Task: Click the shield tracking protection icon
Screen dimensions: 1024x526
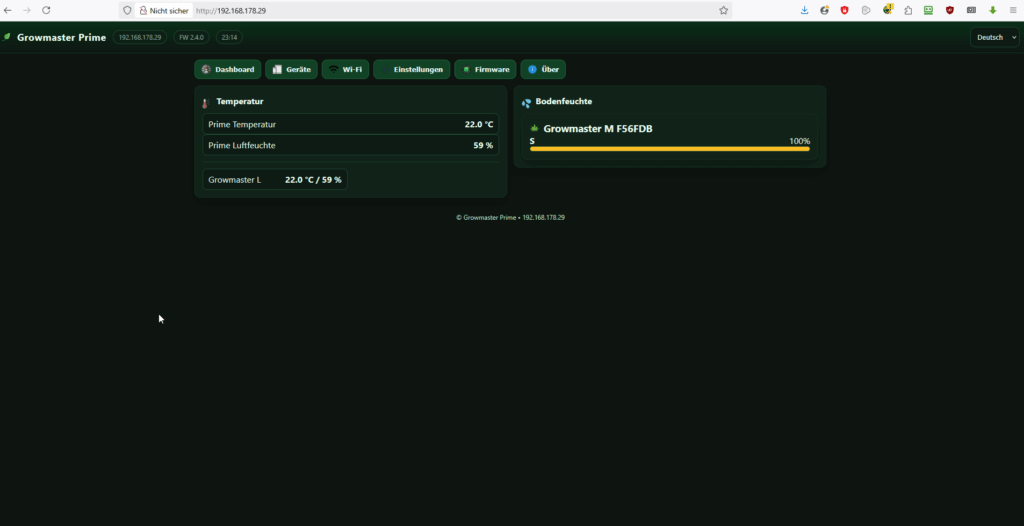Action: 127,10
